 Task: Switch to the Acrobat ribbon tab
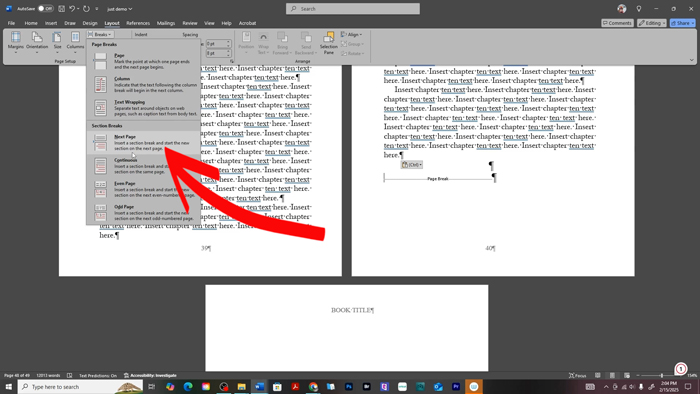click(x=247, y=23)
